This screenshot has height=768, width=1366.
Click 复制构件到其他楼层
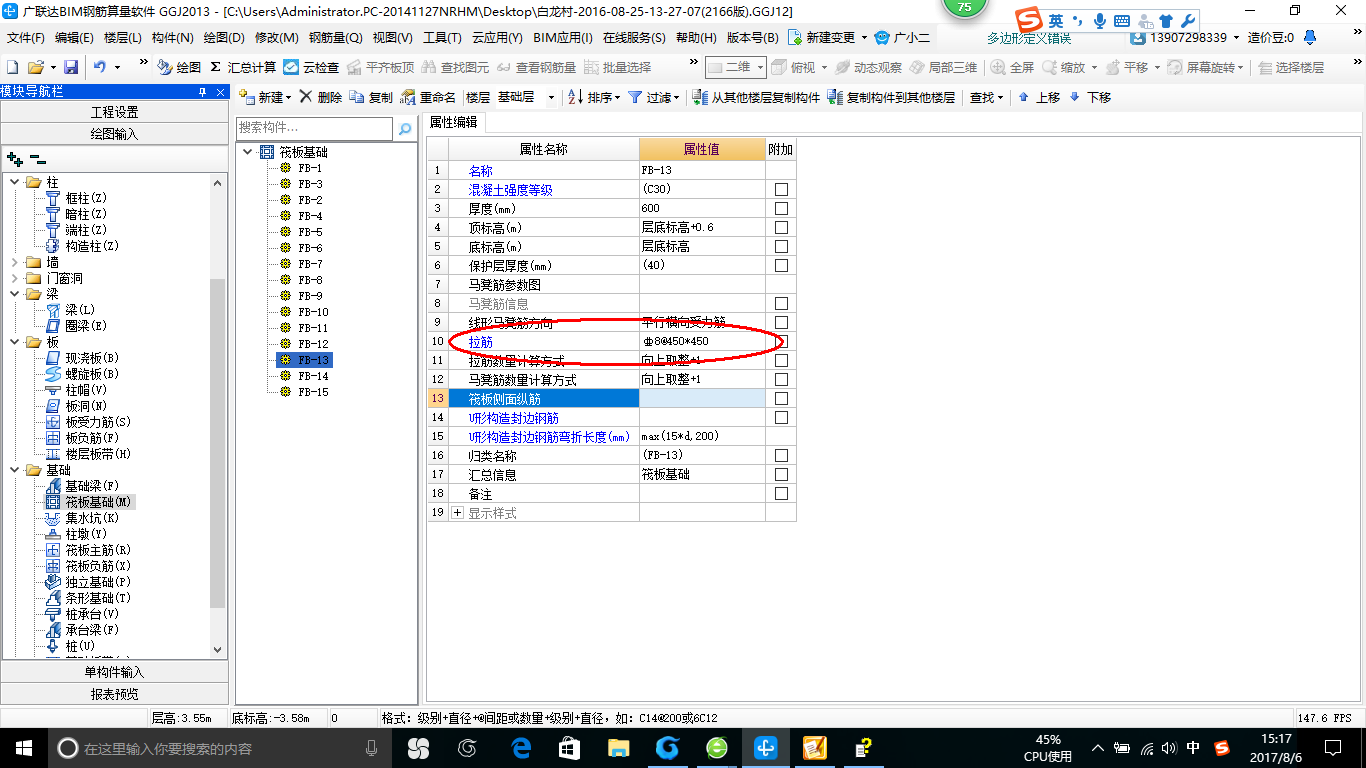(892, 97)
